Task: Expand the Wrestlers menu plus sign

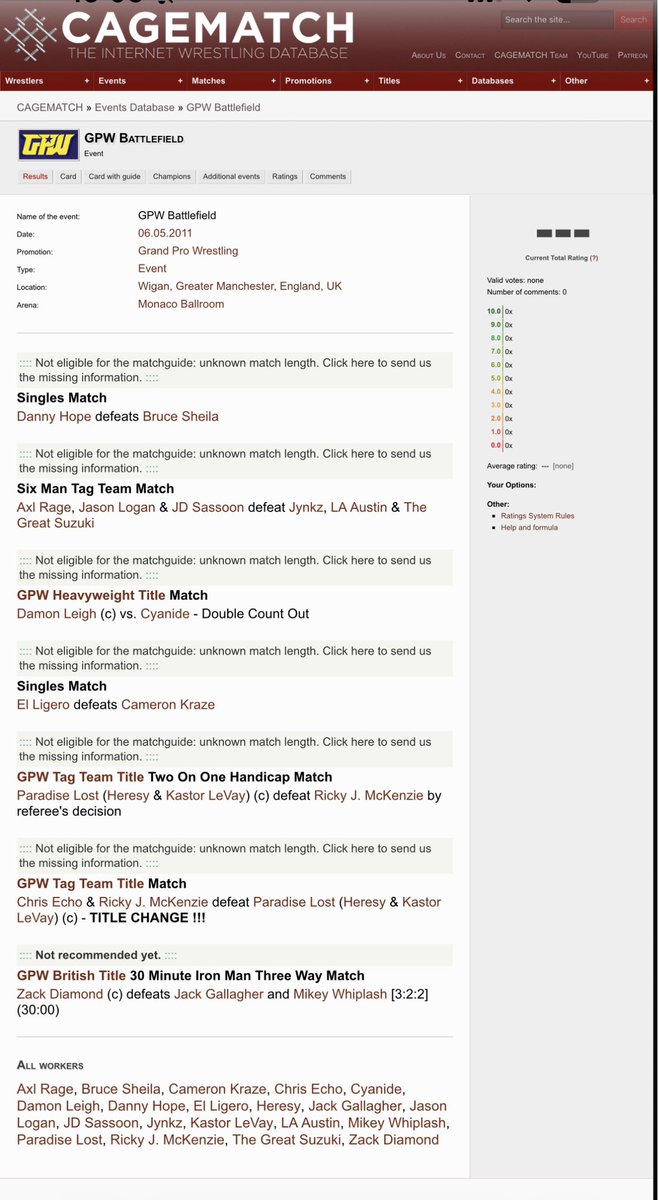Action: coord(86,81)
